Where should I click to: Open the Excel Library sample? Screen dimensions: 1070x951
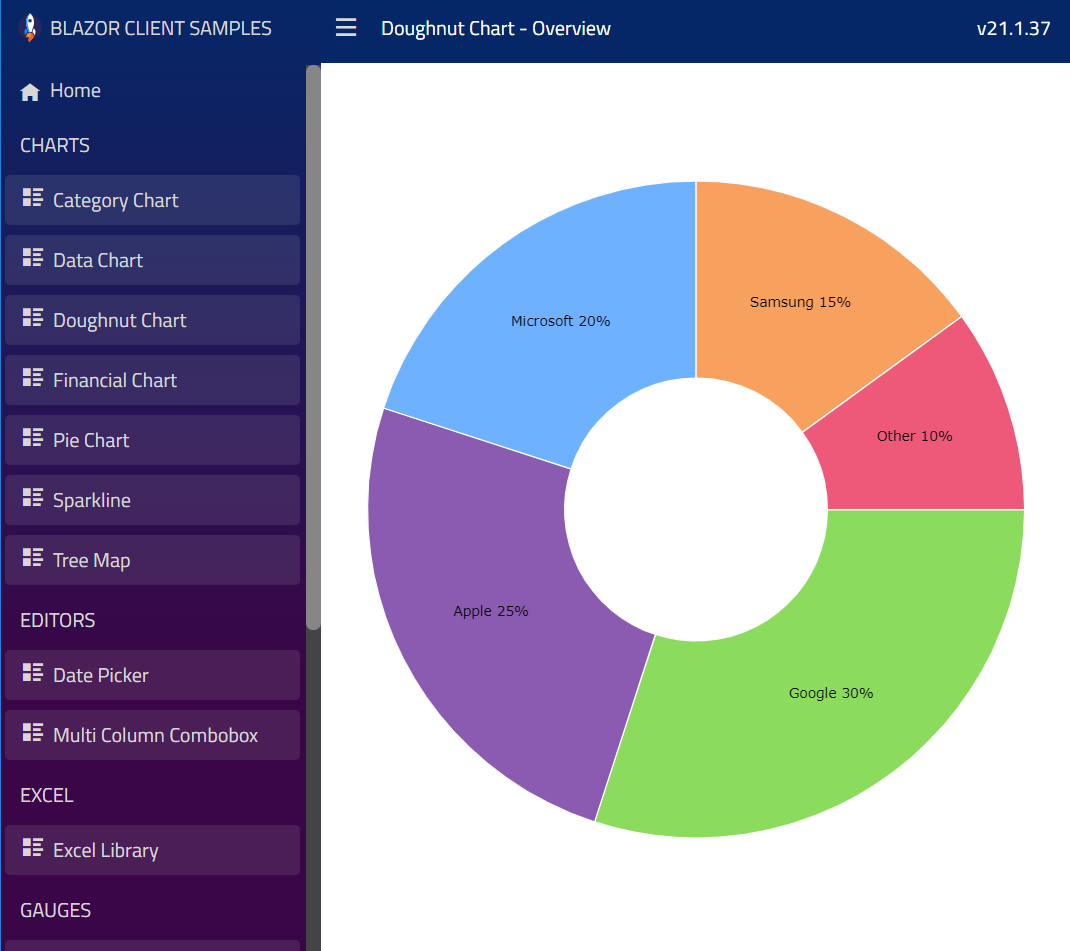pyautogui.click(x=152, y=850)
